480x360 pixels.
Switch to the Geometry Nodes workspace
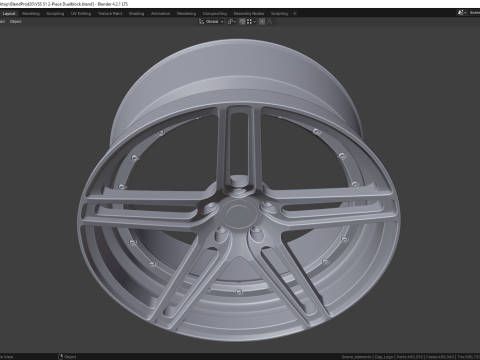pos(249,14)
